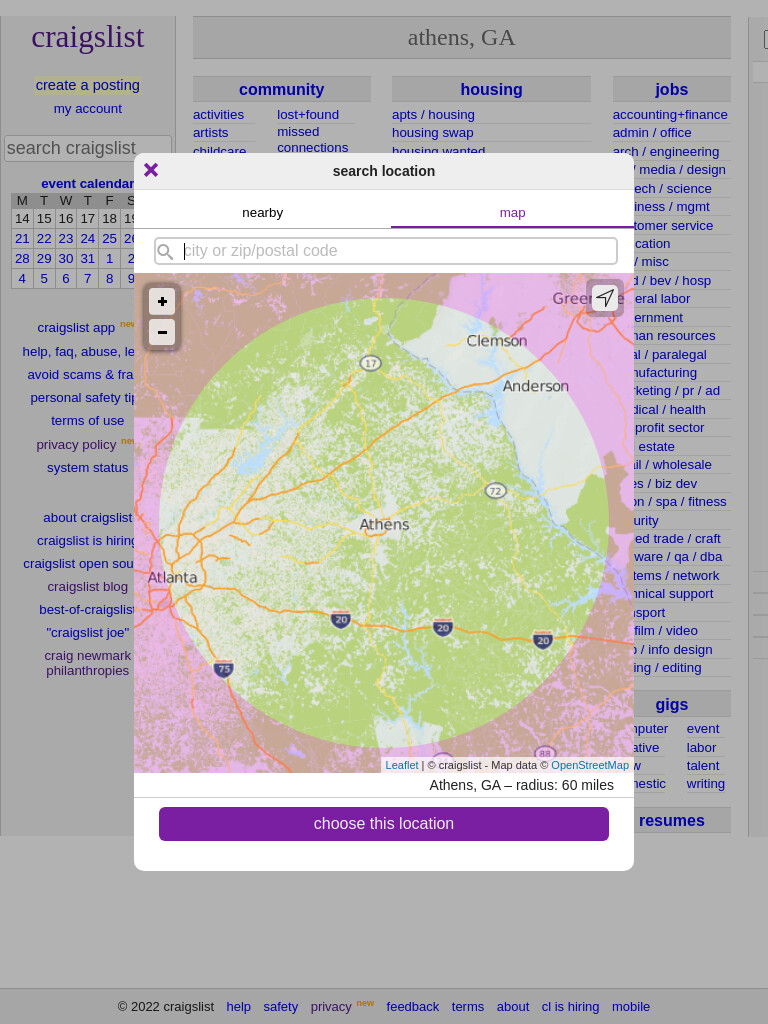Screen dimensions: 768x1024
Task: Open footer mobile link
Action: click(x=631, y=1007)
